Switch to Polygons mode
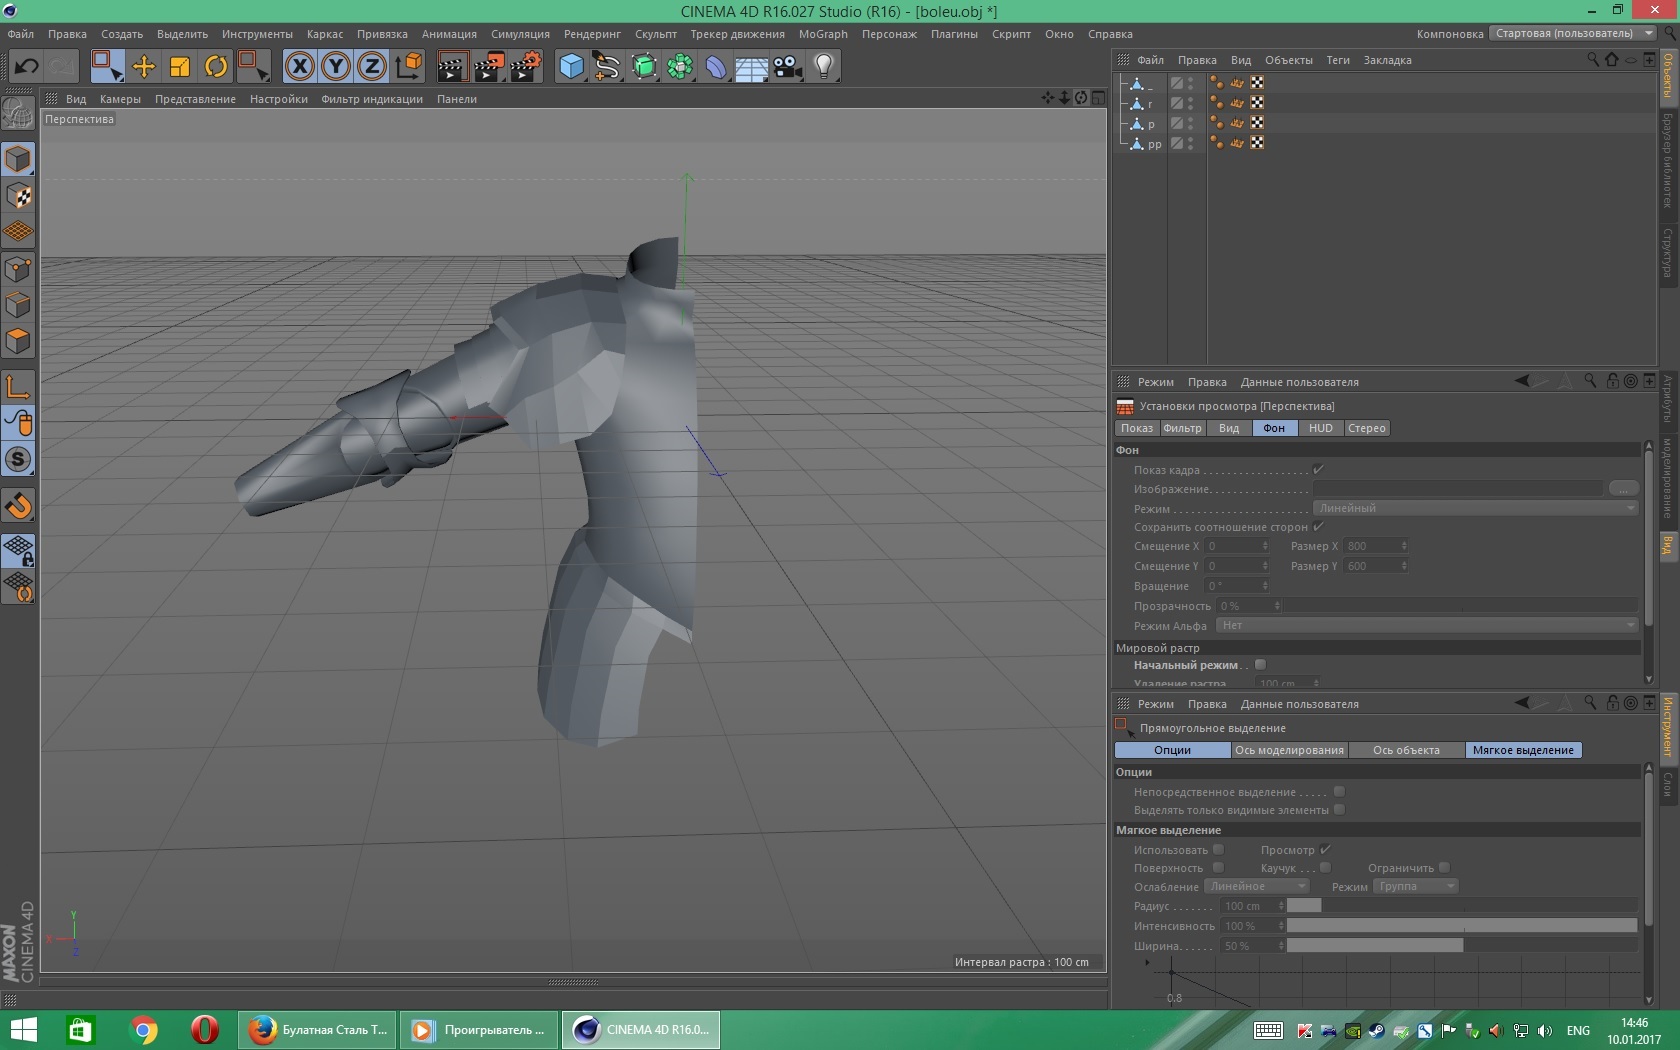 (19, 341)
